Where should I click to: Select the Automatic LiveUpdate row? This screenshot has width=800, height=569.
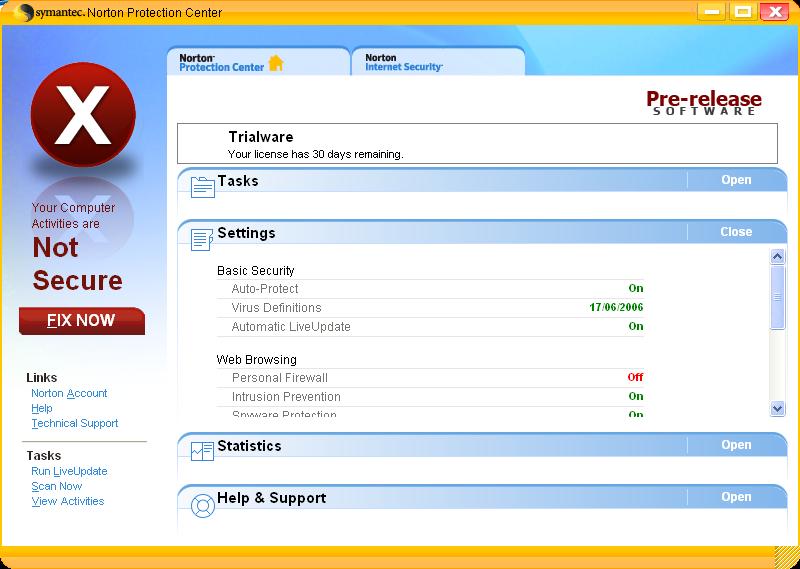pos(430,327)
